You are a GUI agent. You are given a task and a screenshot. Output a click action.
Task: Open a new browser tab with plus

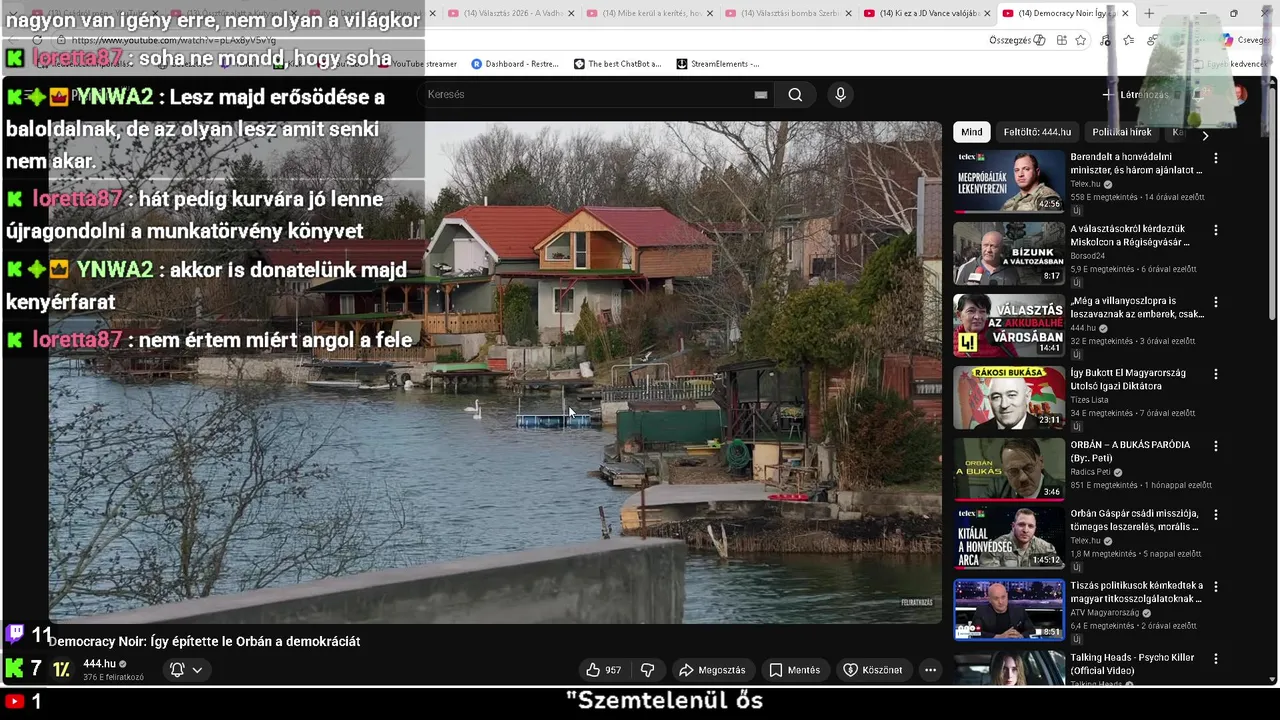(x=1149, y=13)
